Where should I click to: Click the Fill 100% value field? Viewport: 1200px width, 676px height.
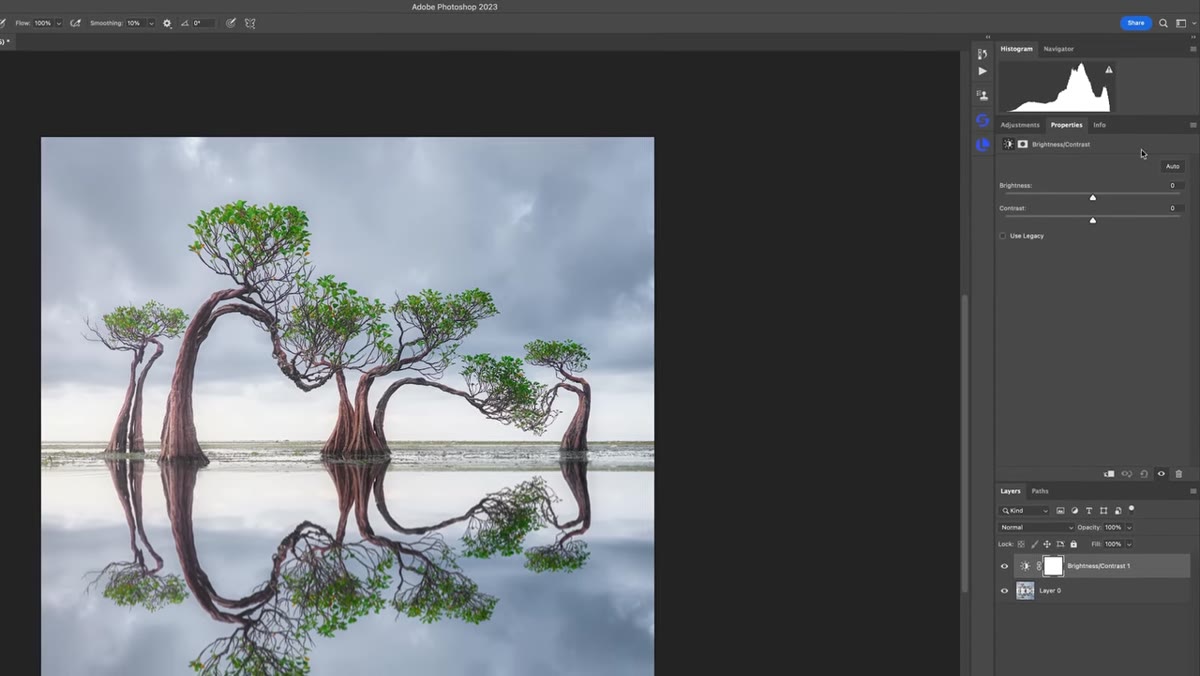(1113, 544)
